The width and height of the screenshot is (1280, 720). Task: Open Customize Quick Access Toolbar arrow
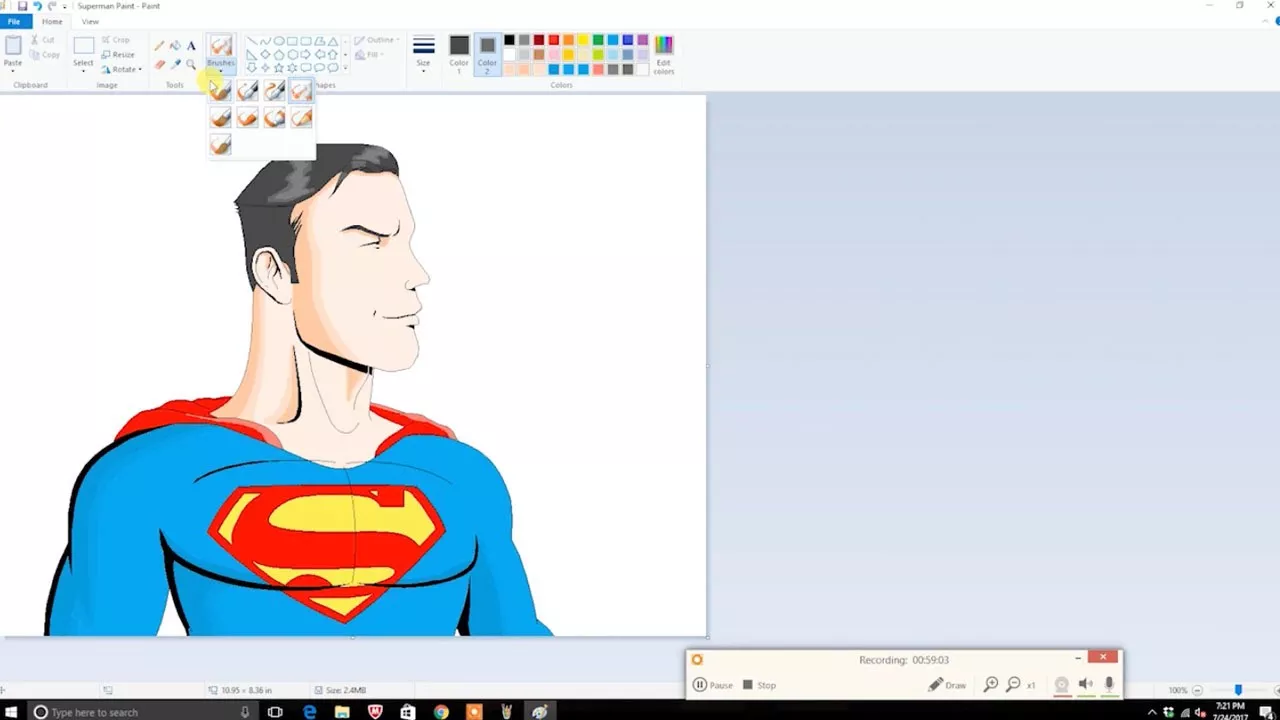(67, 6)
